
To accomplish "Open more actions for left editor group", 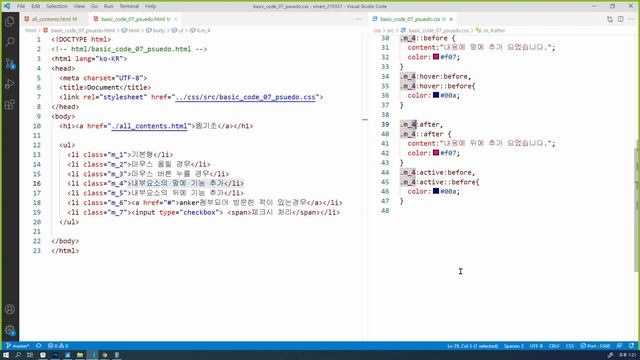I will (x=358, y=19).
